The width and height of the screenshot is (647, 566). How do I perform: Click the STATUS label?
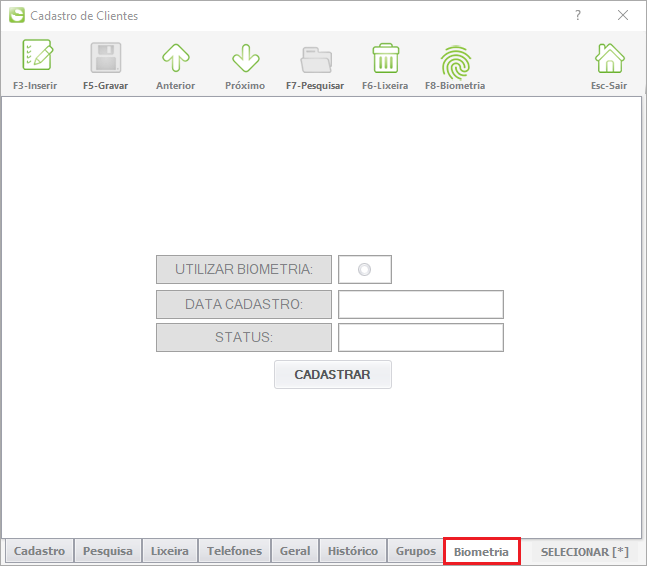(244, 337)
